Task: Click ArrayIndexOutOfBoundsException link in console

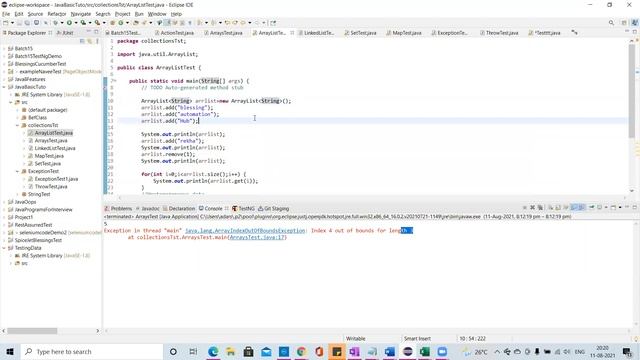Action: point(245,231)
